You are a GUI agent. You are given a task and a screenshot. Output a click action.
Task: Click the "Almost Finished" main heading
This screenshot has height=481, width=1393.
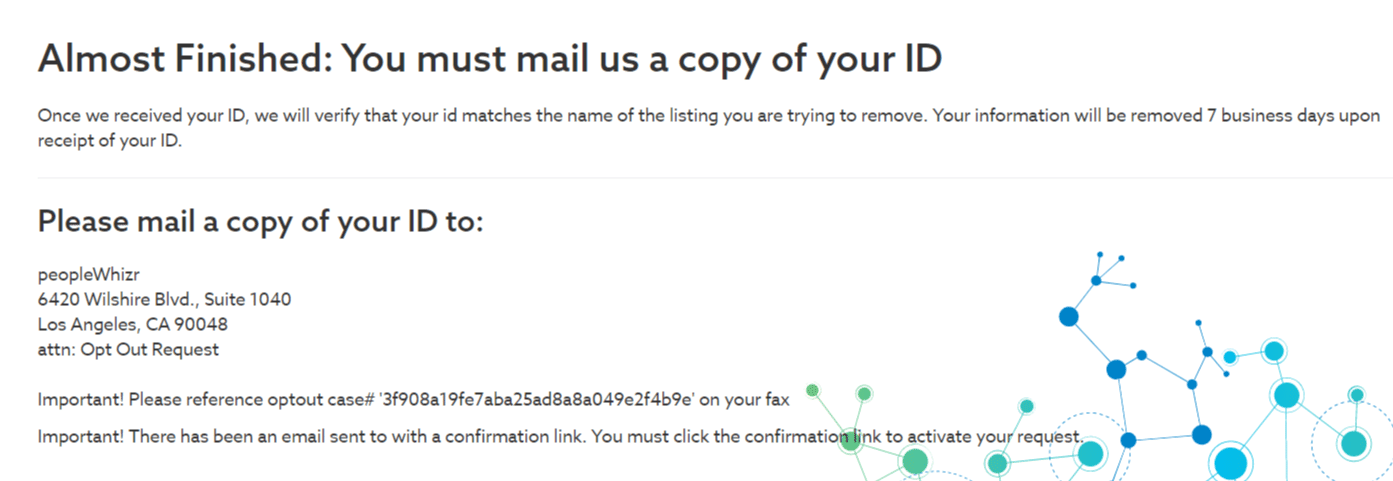[490, 60]
